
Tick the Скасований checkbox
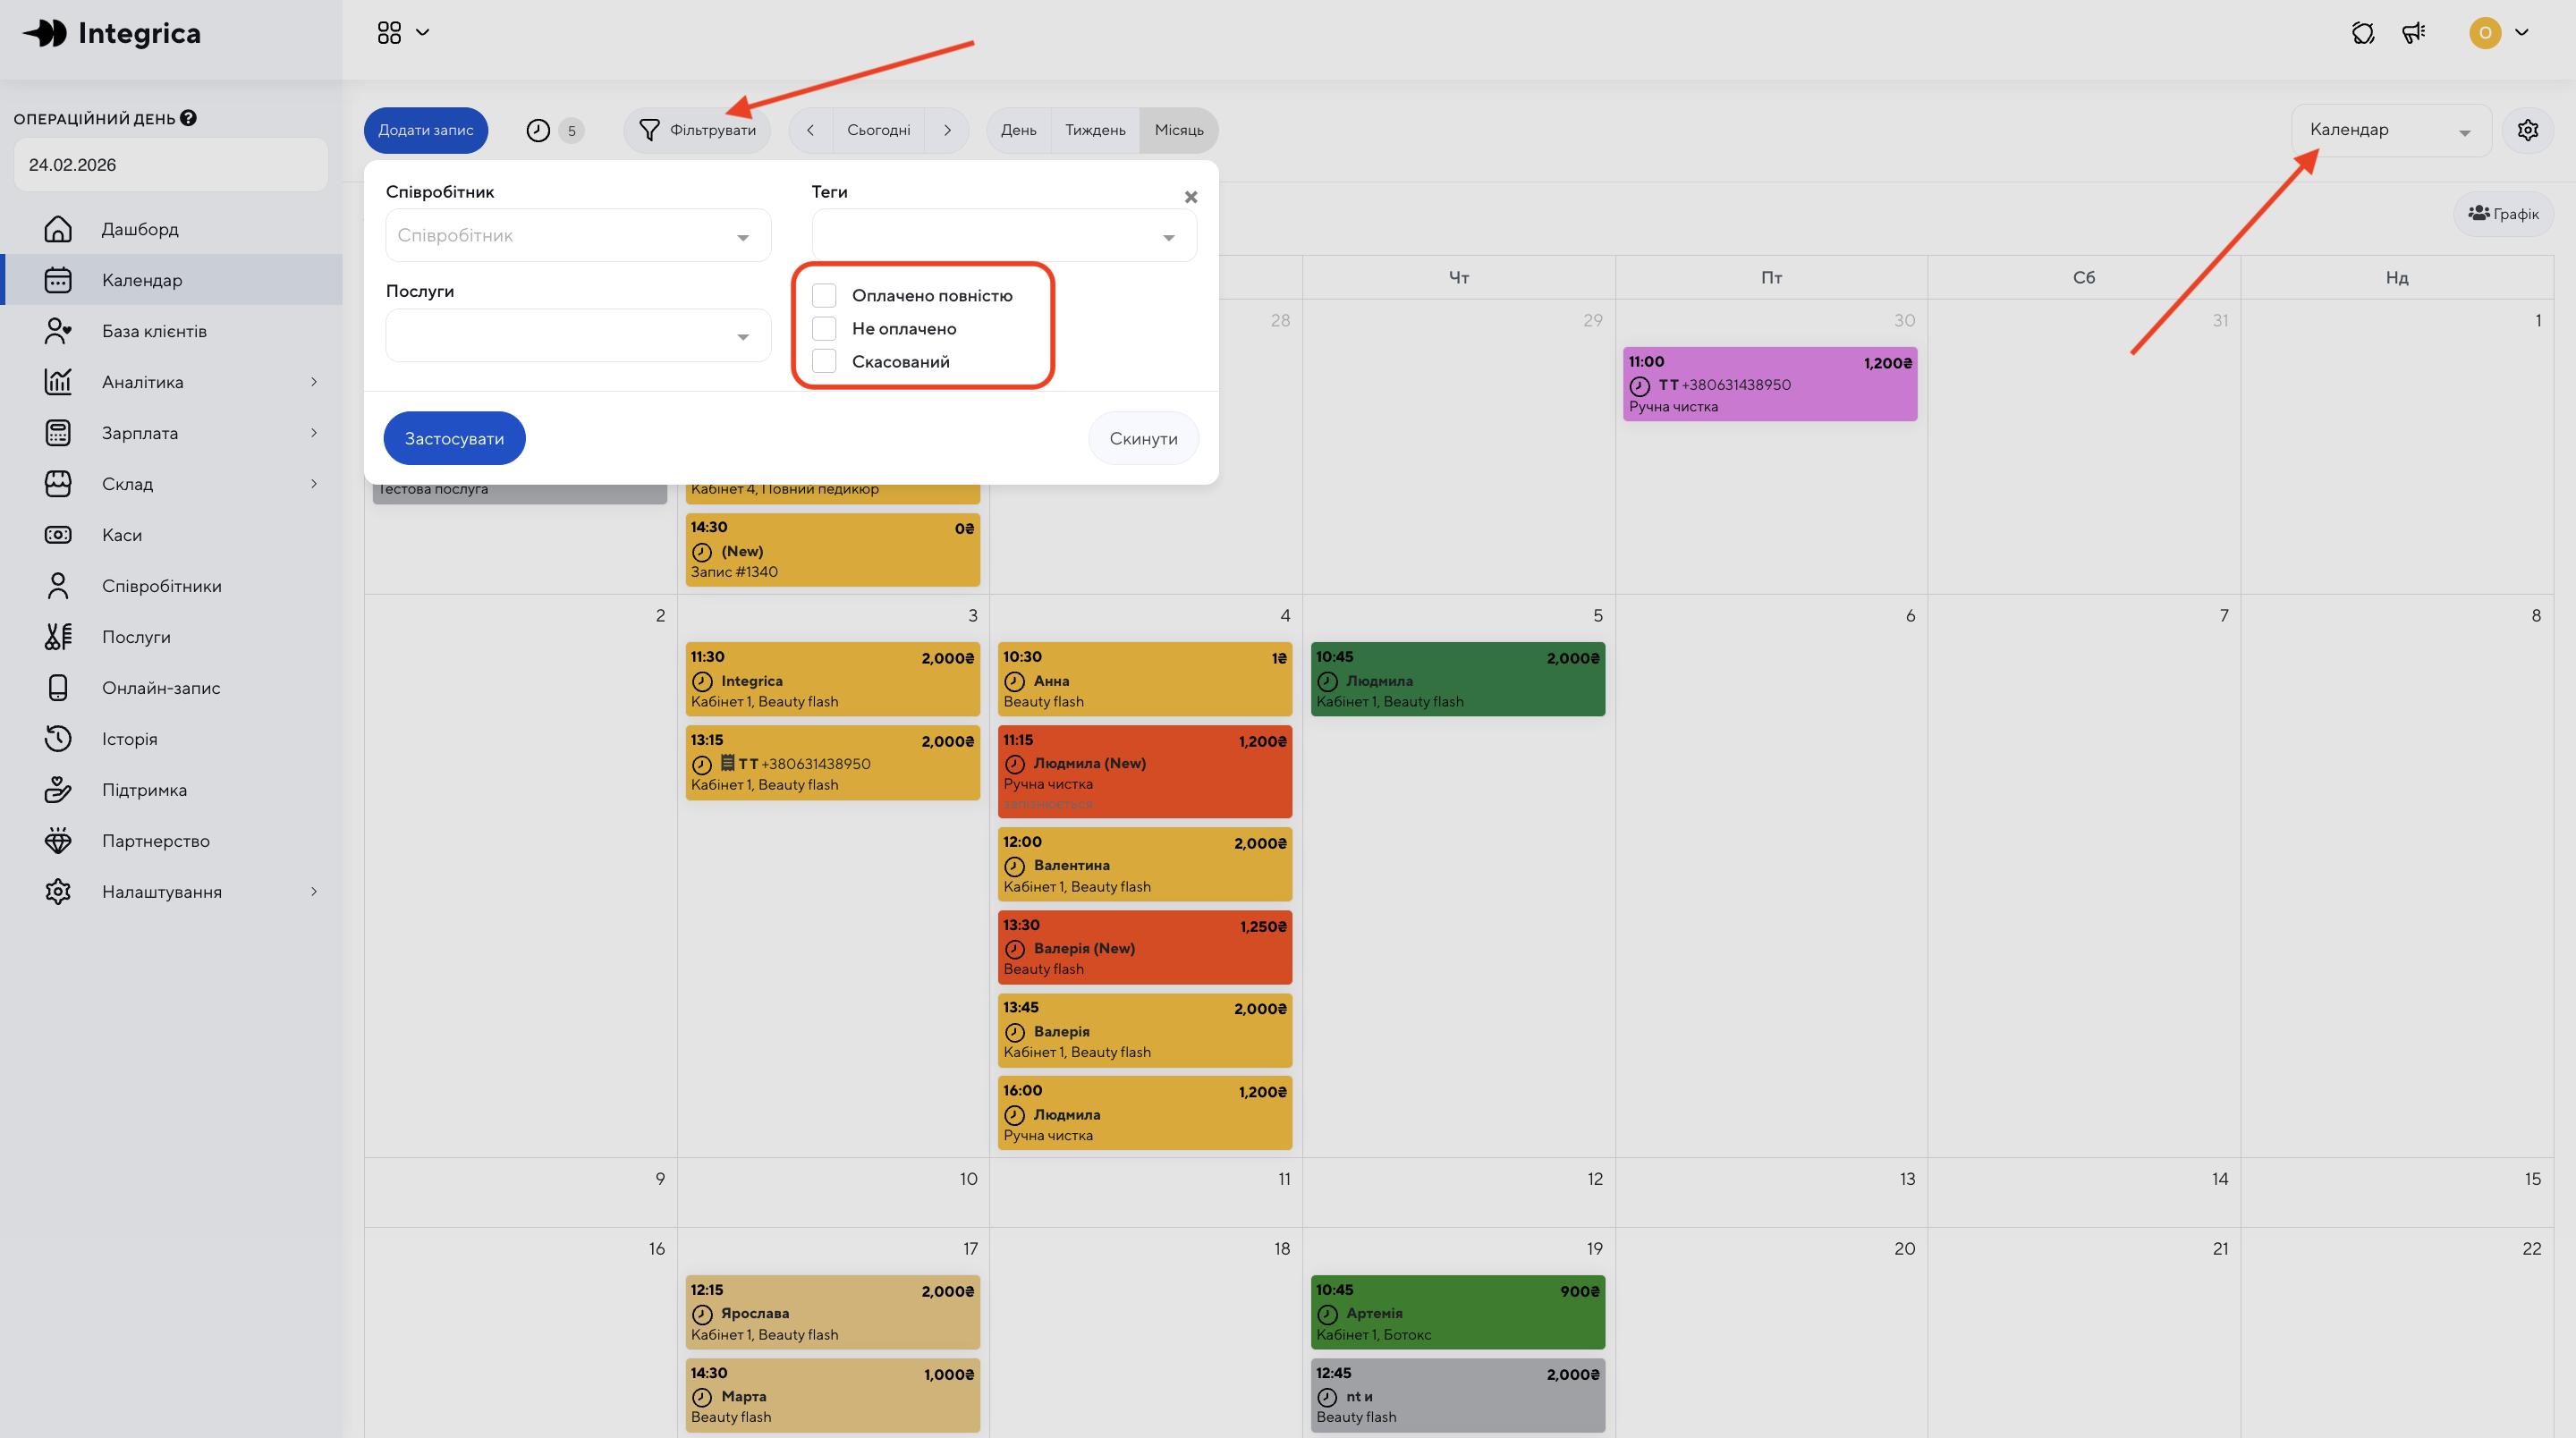(824, 361)
